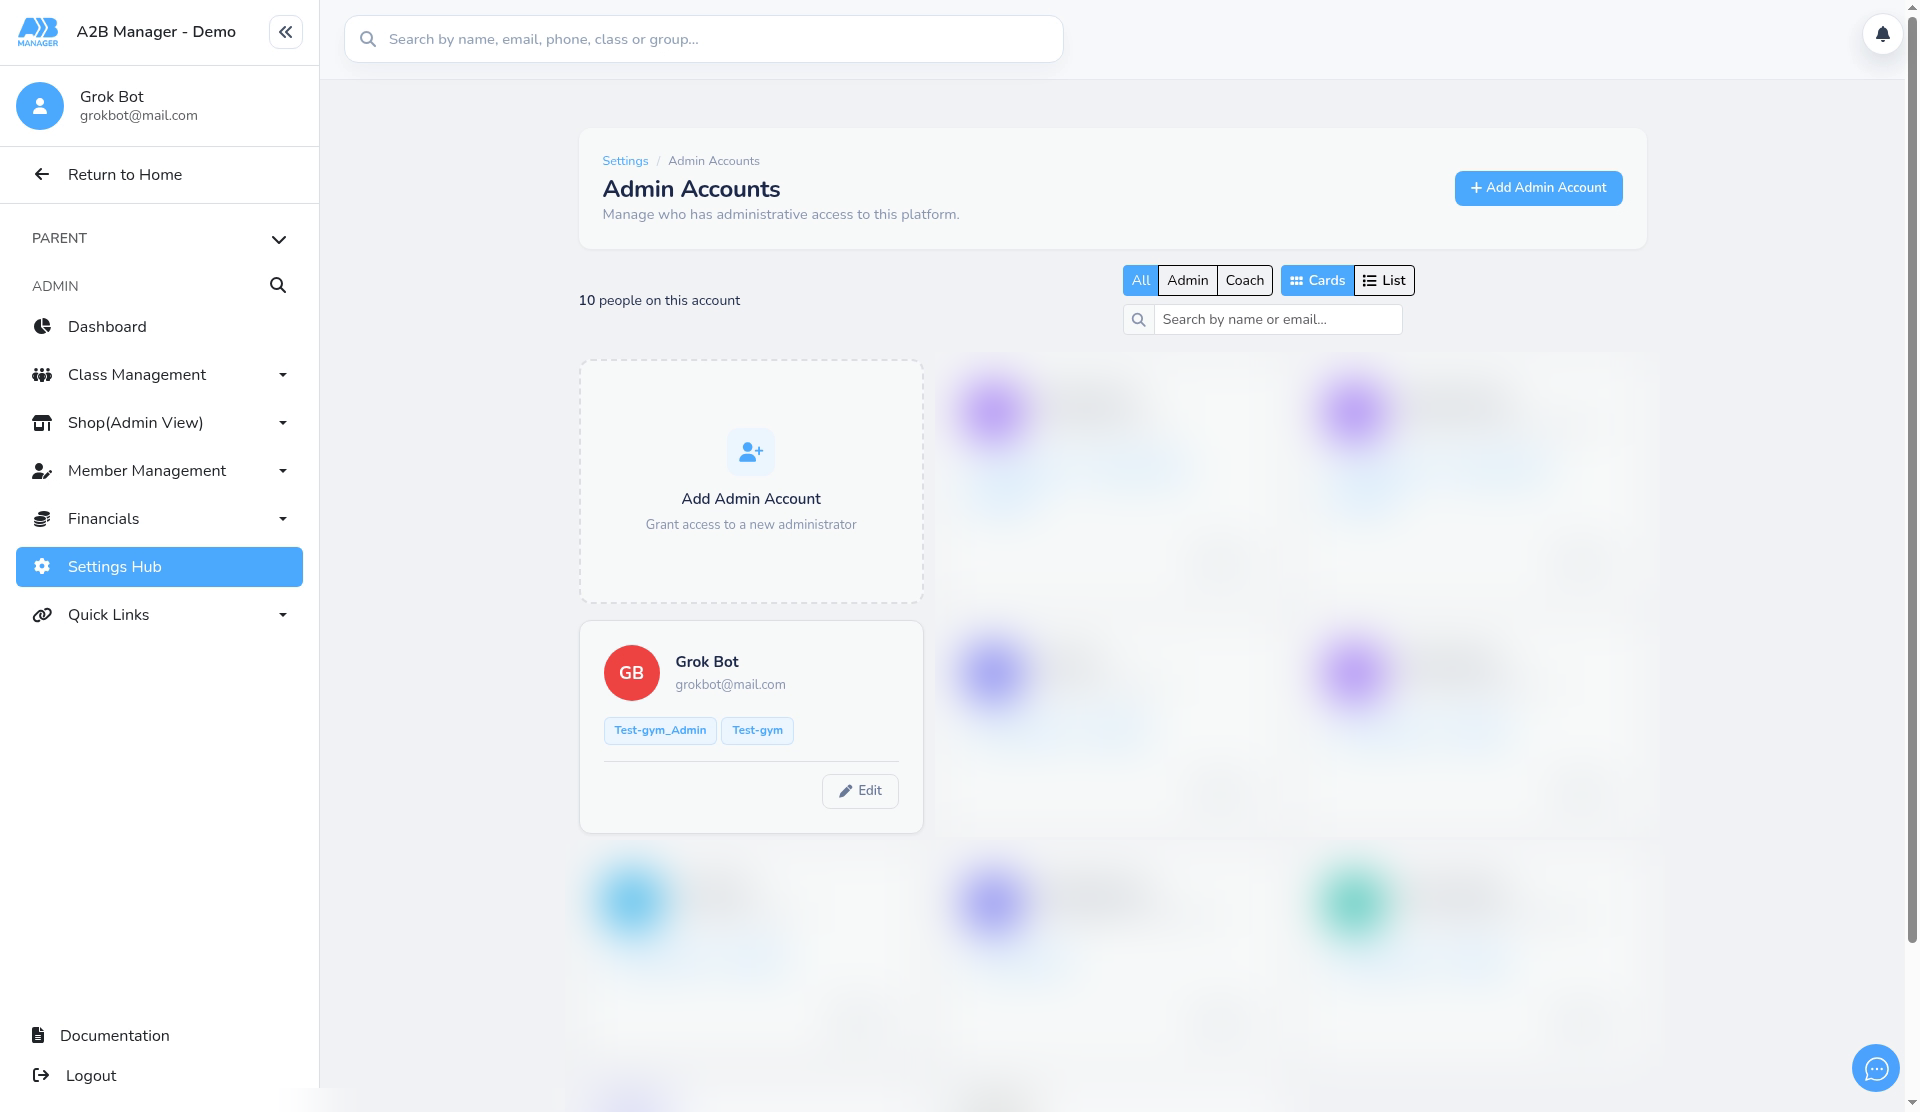Edit the Grok Bot account
The width and height of the screenshot is (1920, 1112).
pyautogui.click(x=860, y=791)
